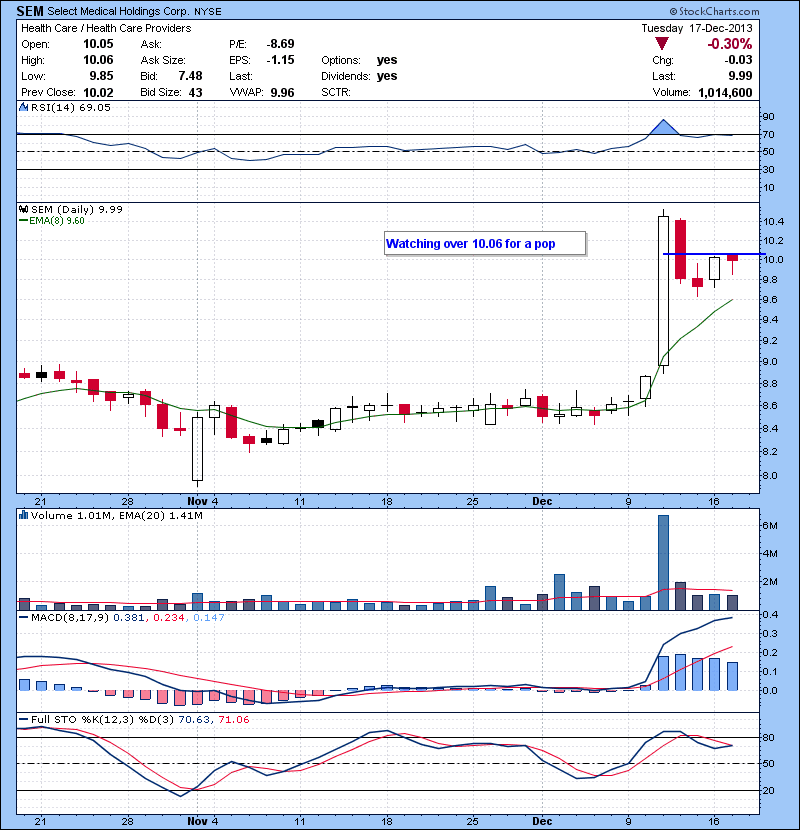Viewport: 800px width, 830px height.
Task: Click the long white candle reaching 8.0
Action: coord(197,448)
